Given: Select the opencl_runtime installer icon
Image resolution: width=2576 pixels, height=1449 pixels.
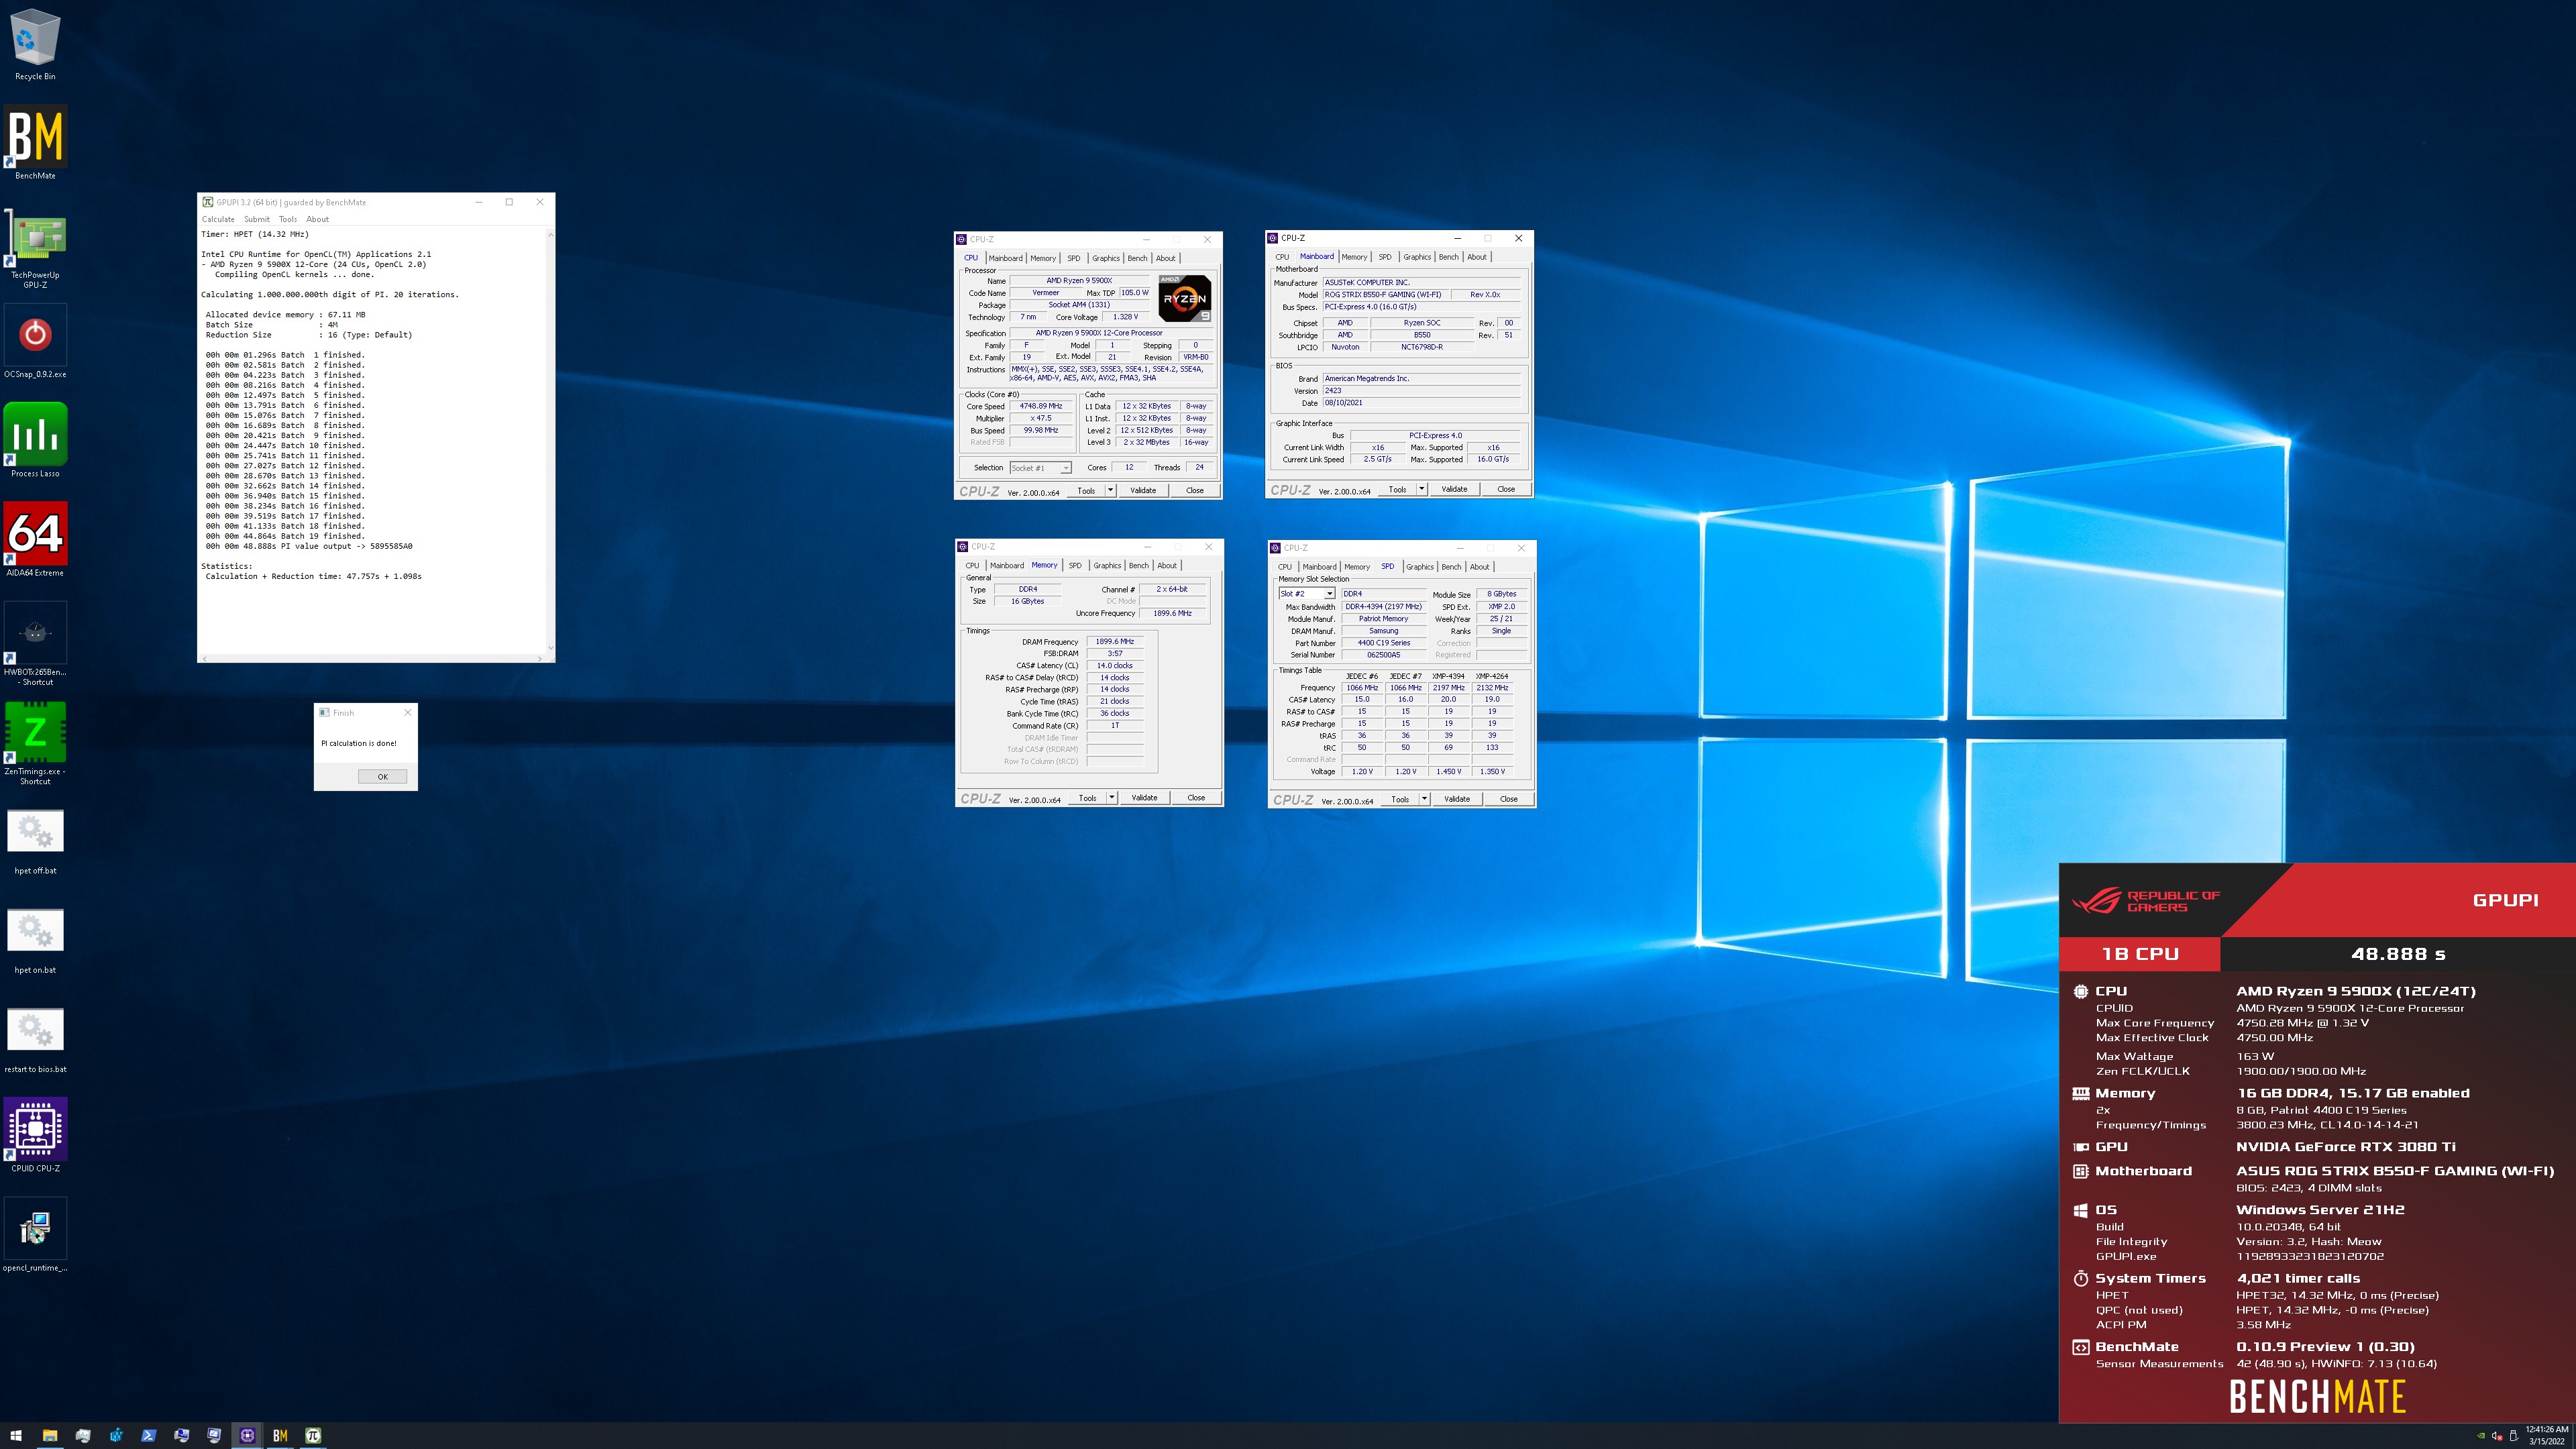Looking at the screenshot, I should click(x=35, y=1235).
